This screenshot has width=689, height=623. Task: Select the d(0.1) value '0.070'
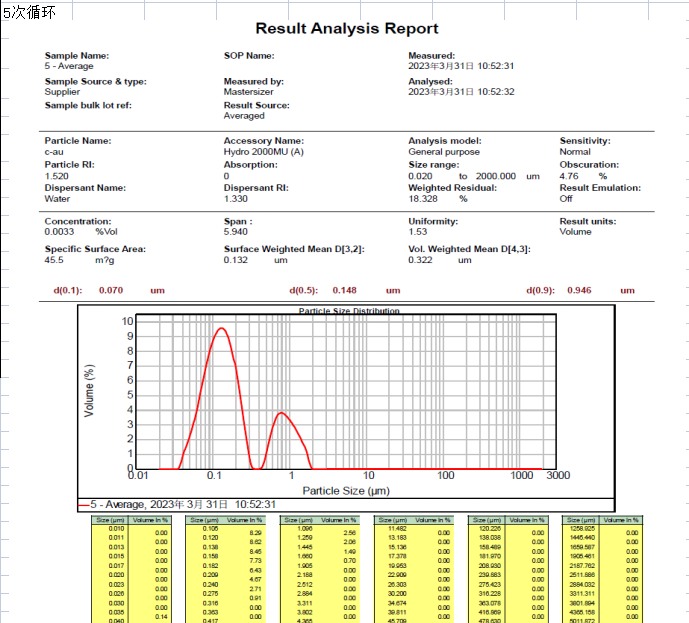pyautogui.click(x=111, y=290)
